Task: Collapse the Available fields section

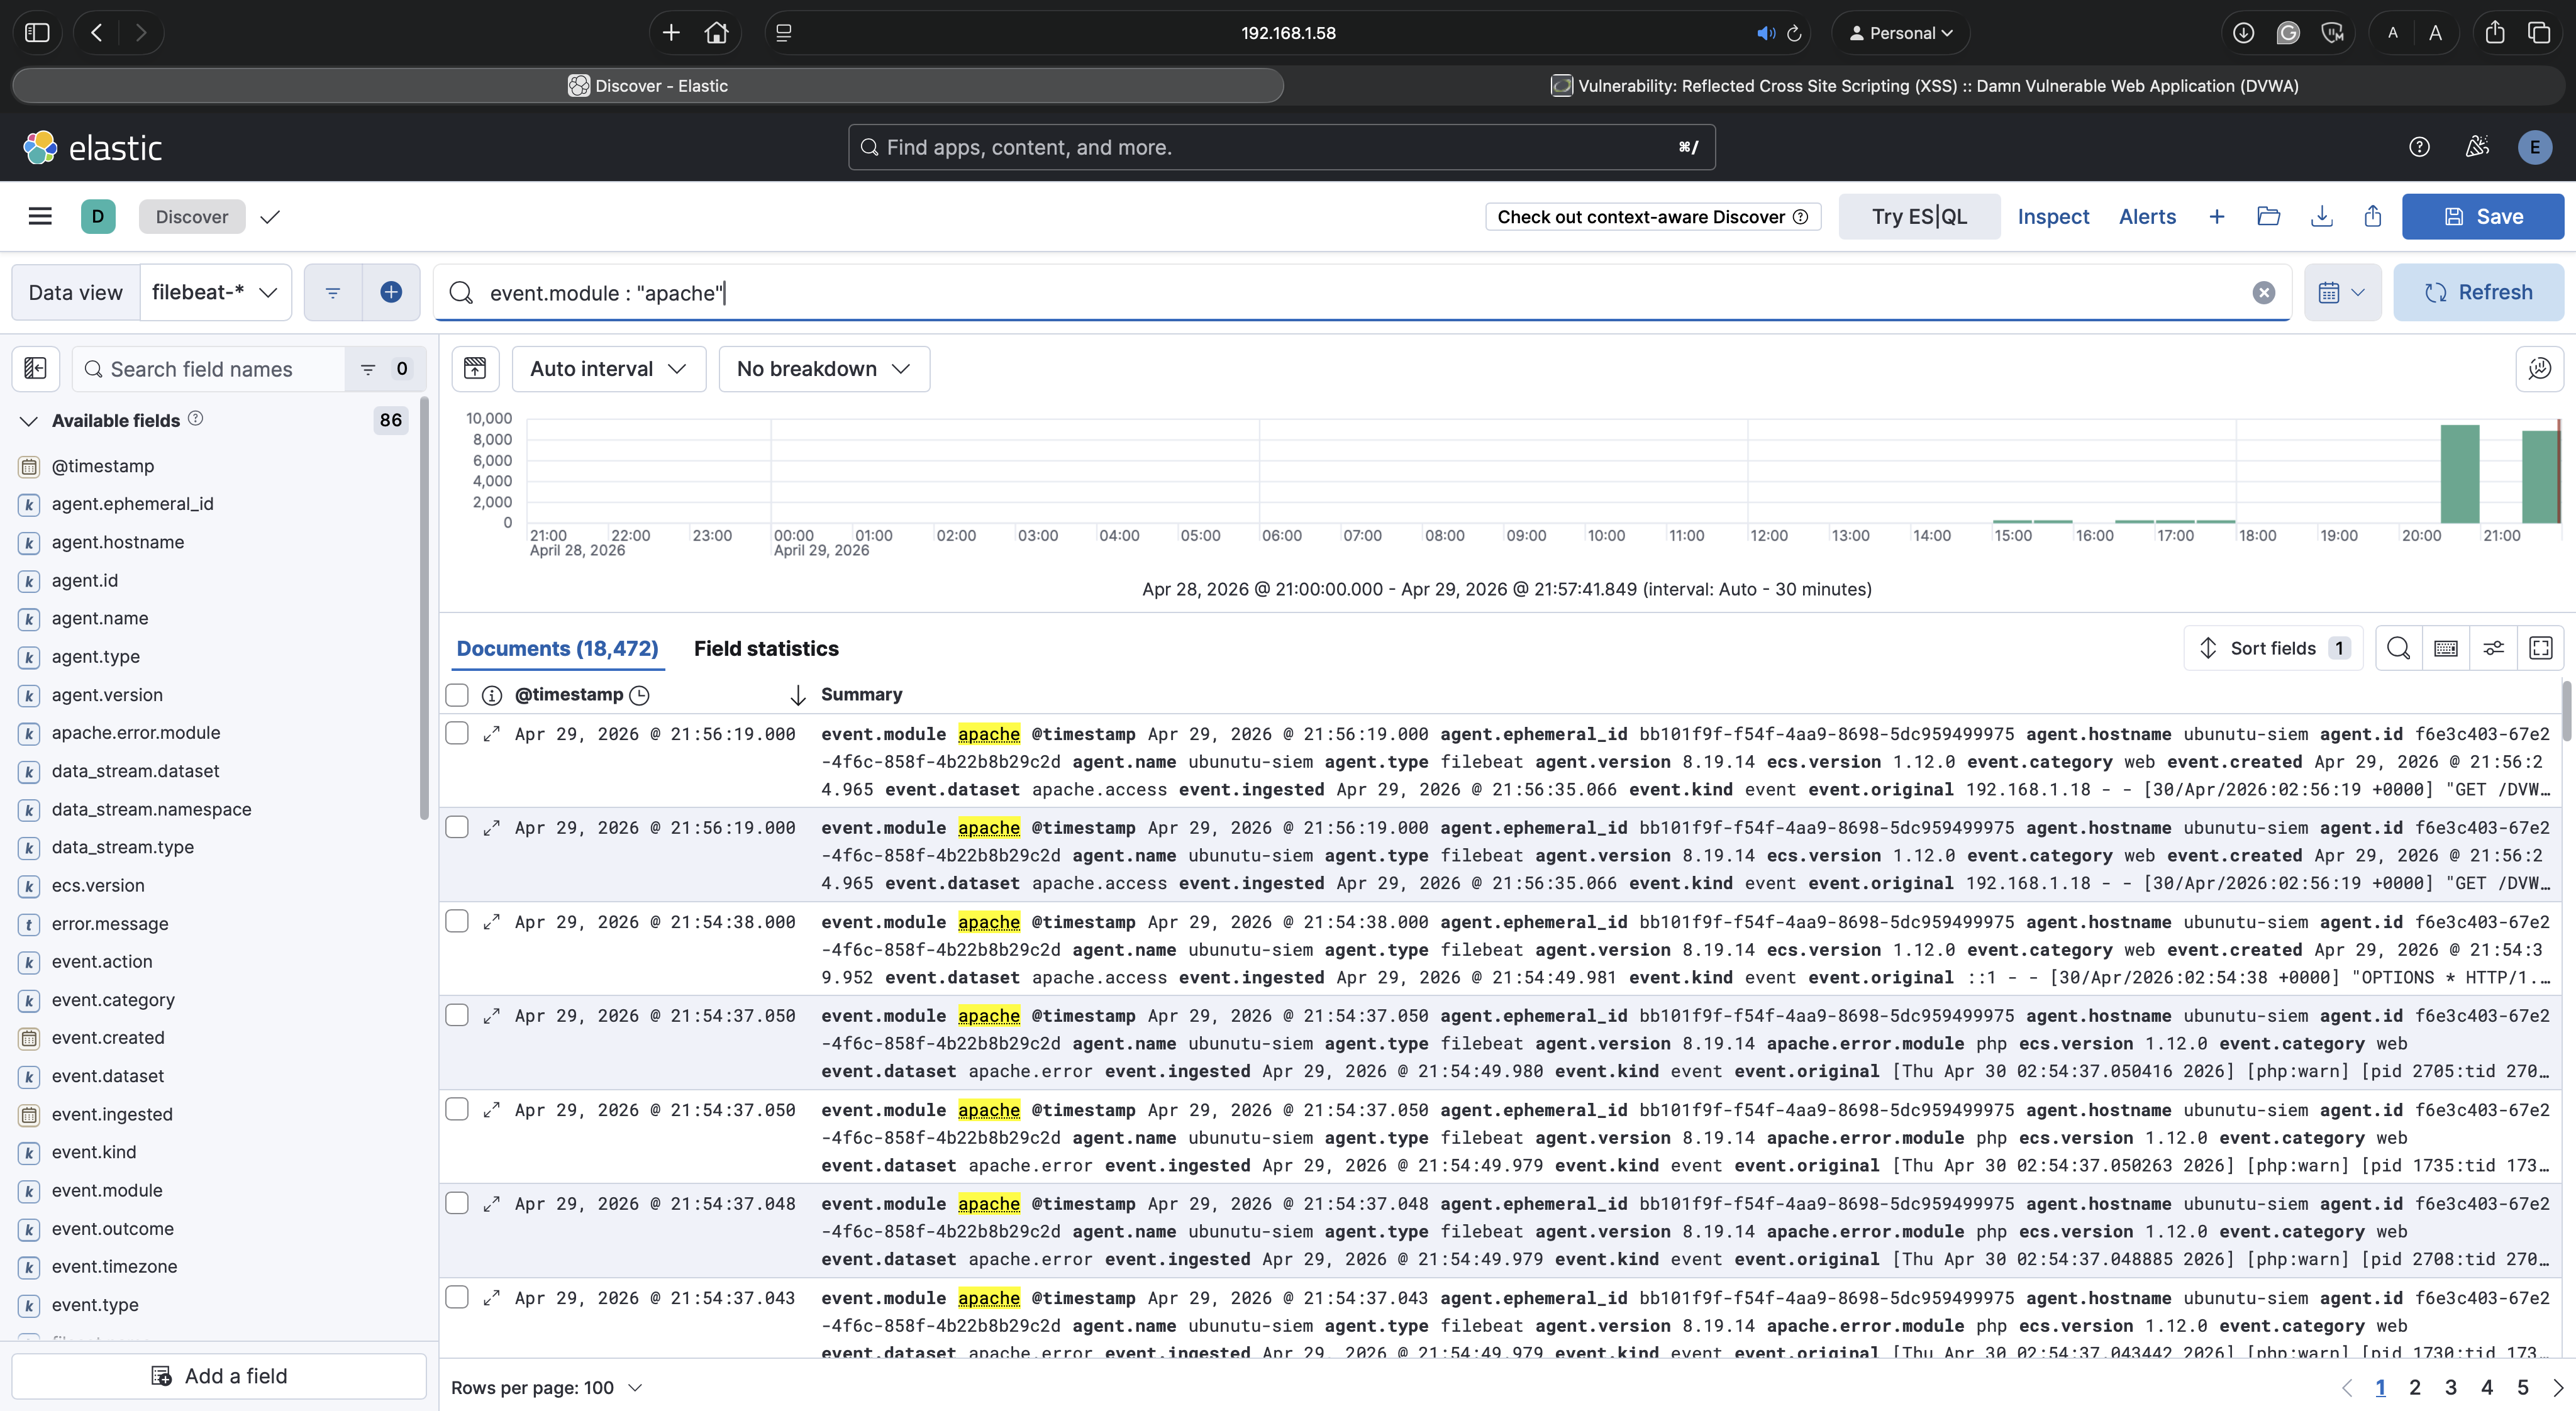Action: (x=29, y=421)
